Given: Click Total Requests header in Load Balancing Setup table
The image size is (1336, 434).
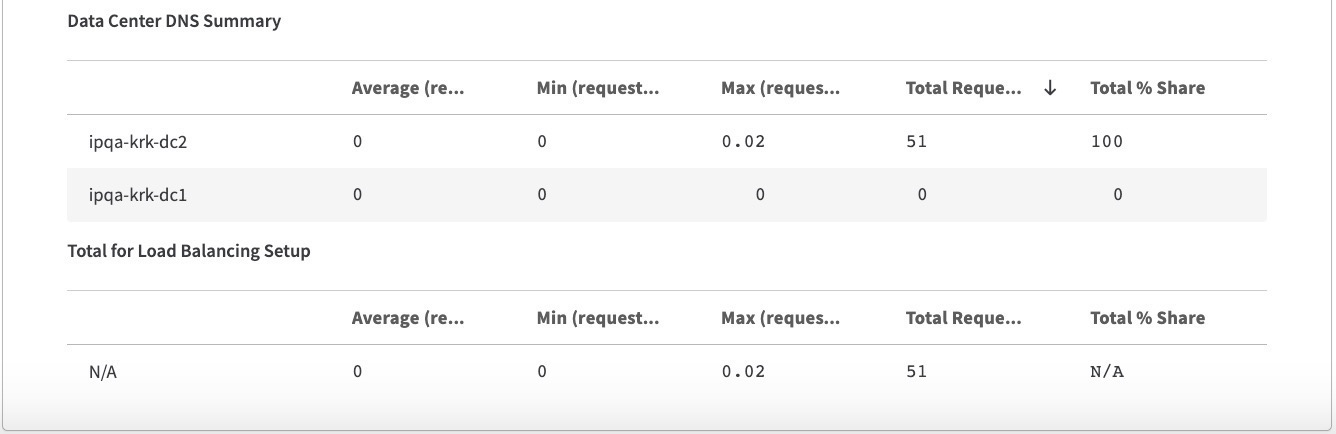Looking at the screenshot, I should pyautogui.click(x=963, y=318).
